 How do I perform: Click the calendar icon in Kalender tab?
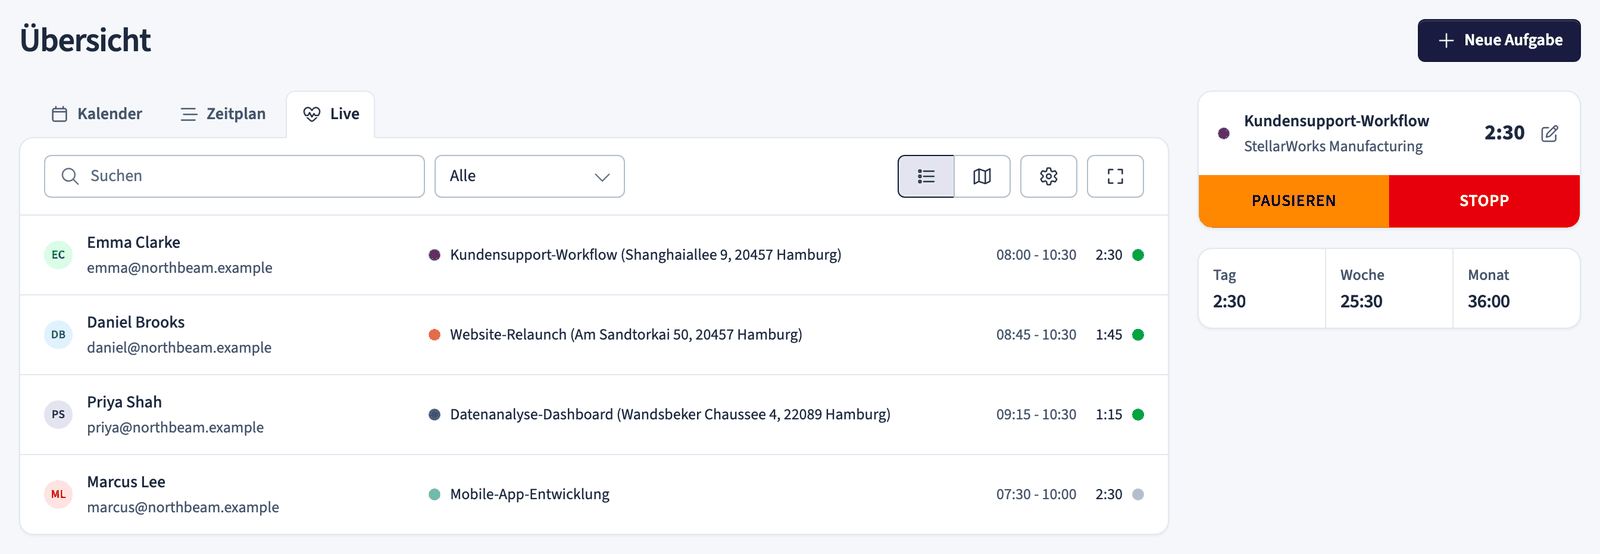pos(59,114)
